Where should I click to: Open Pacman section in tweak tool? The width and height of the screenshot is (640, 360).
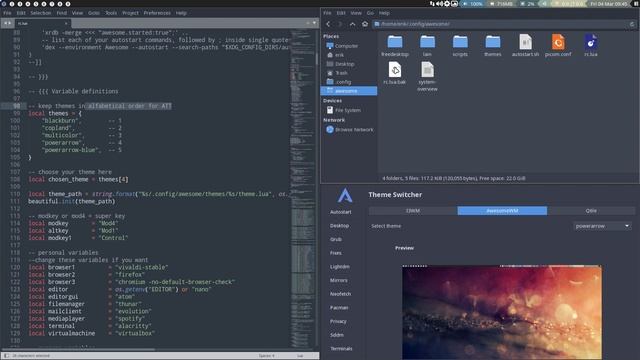[339, 308]
